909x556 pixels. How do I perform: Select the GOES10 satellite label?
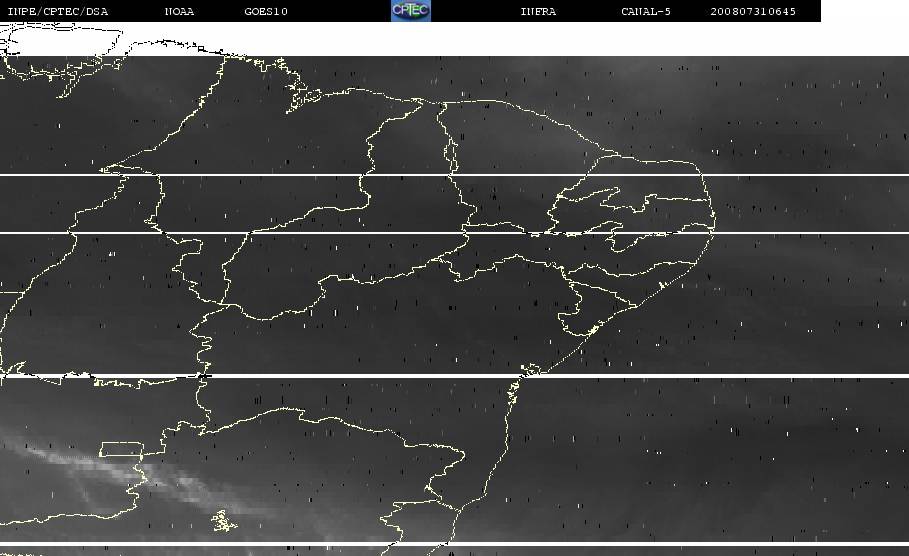coord(266,12)
